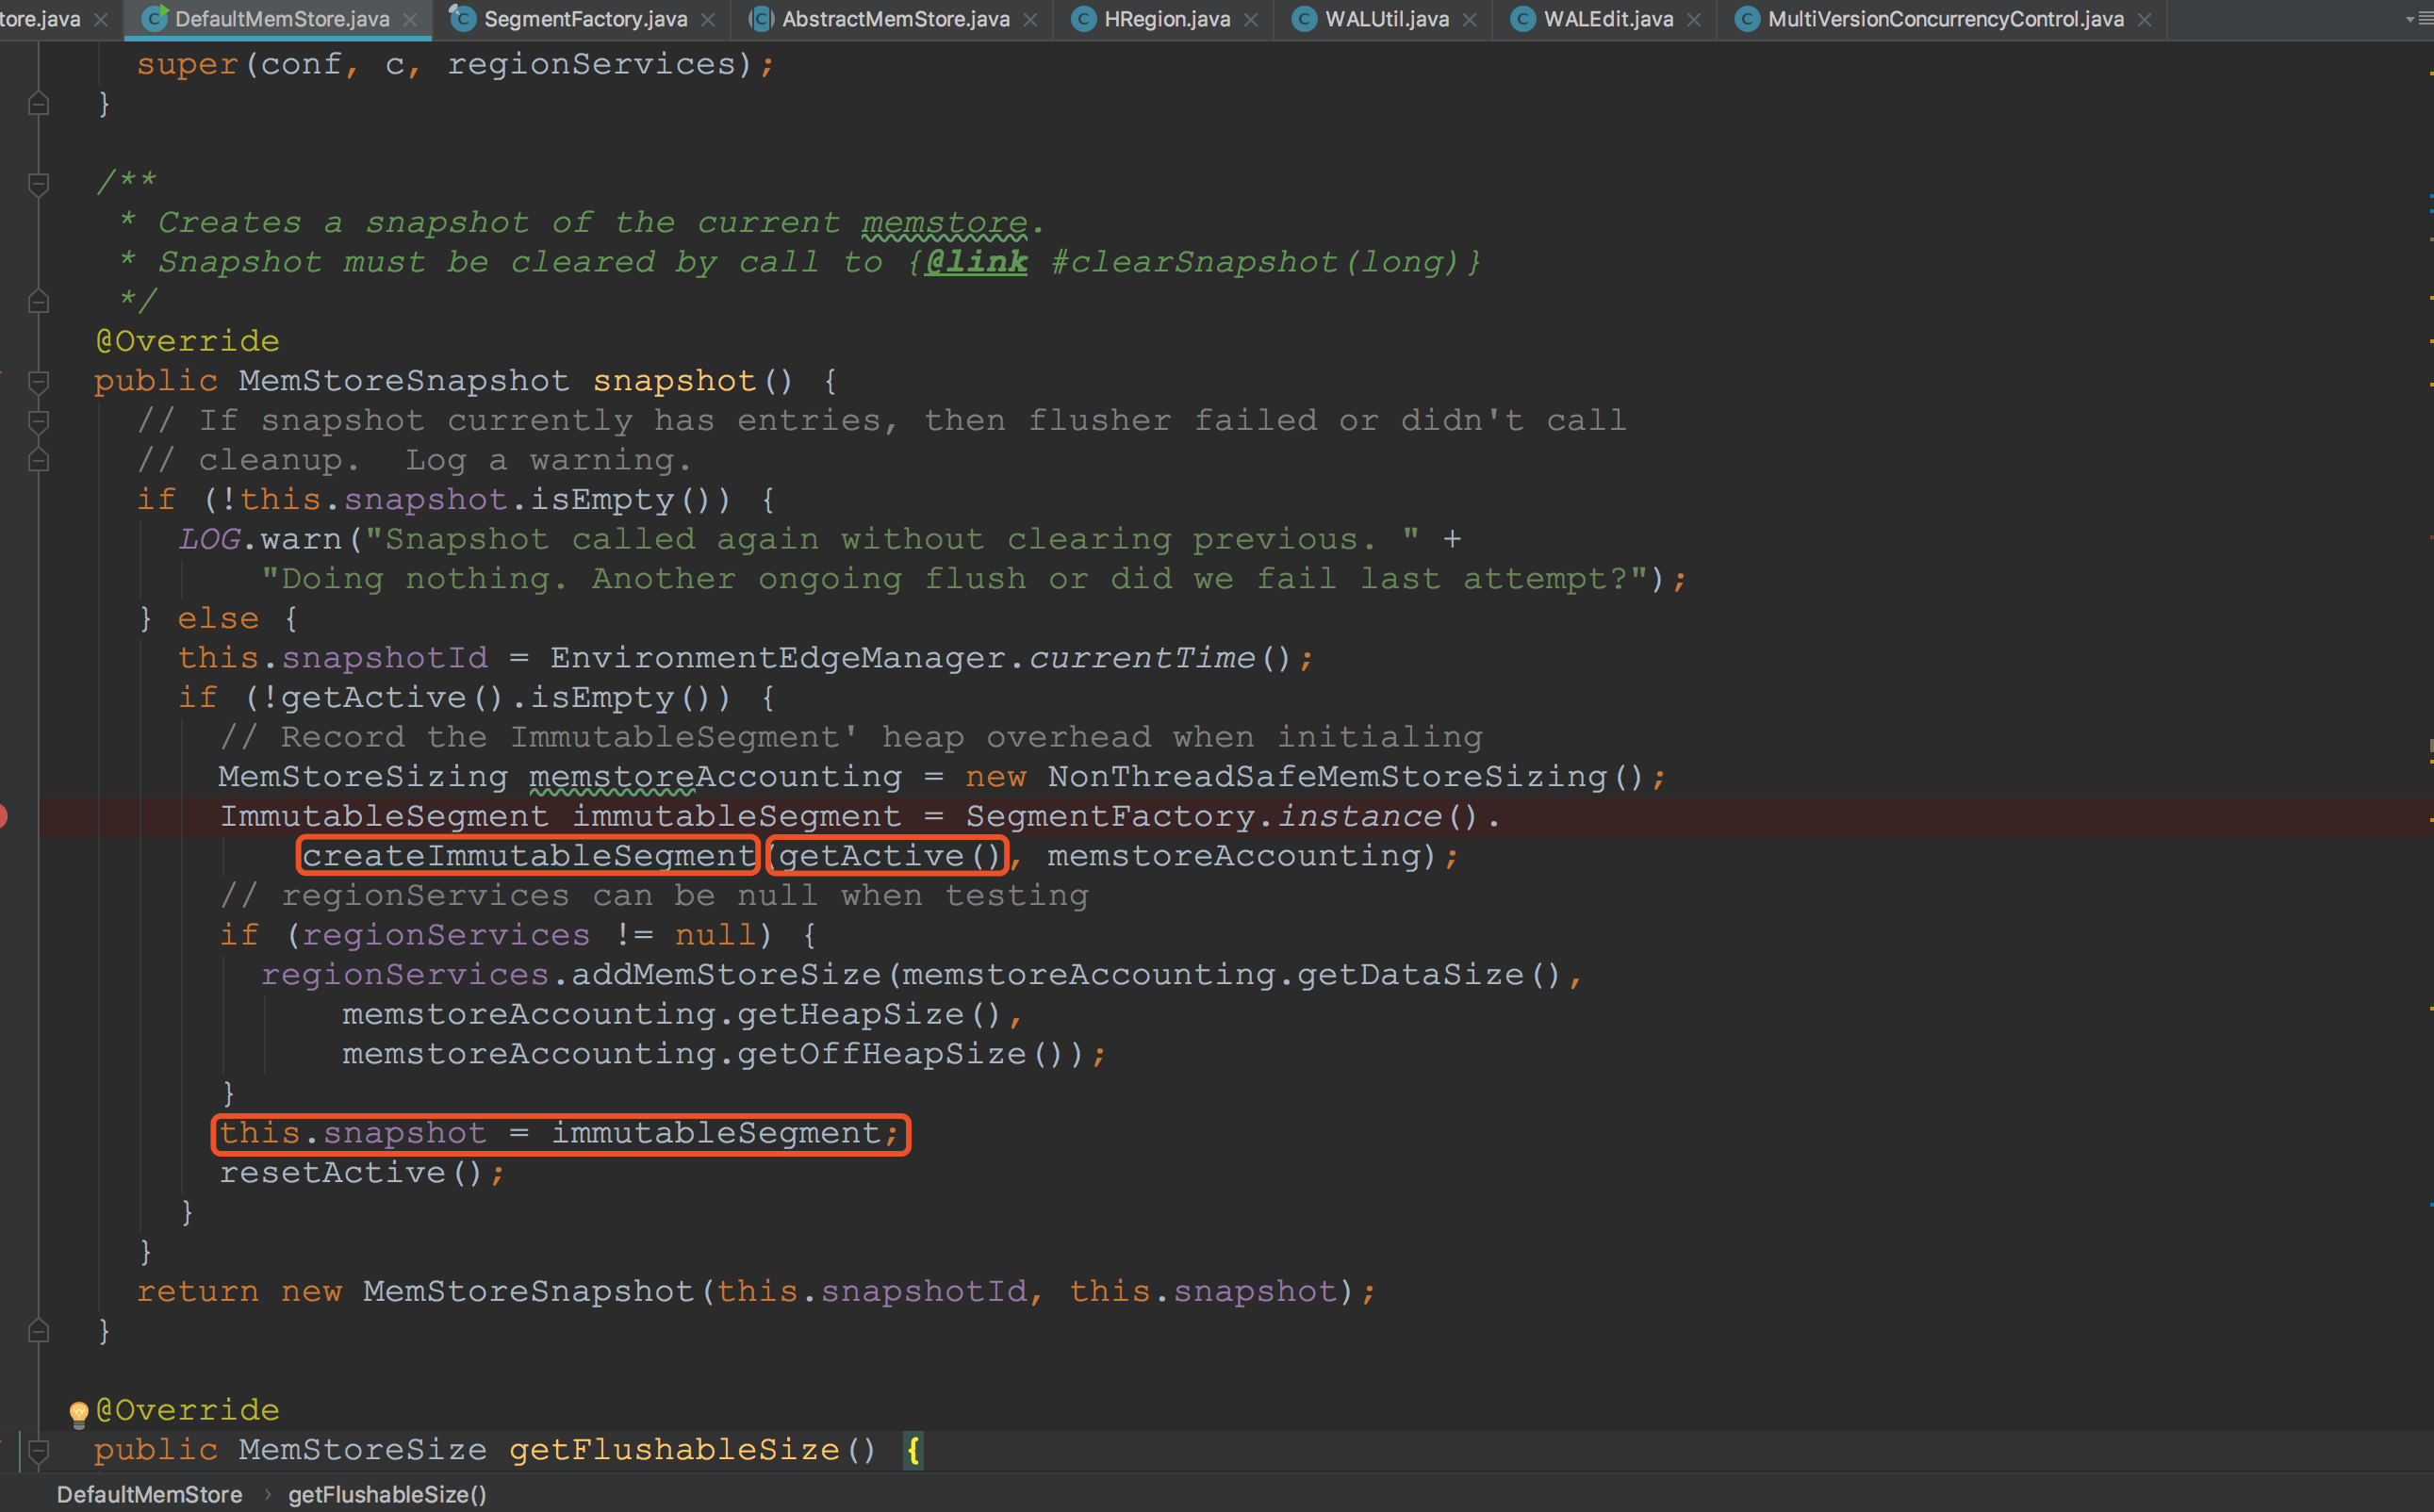Click the getFlushableSize() breadcrumb
The image size is (2434, 1512).
point(387,1494)
